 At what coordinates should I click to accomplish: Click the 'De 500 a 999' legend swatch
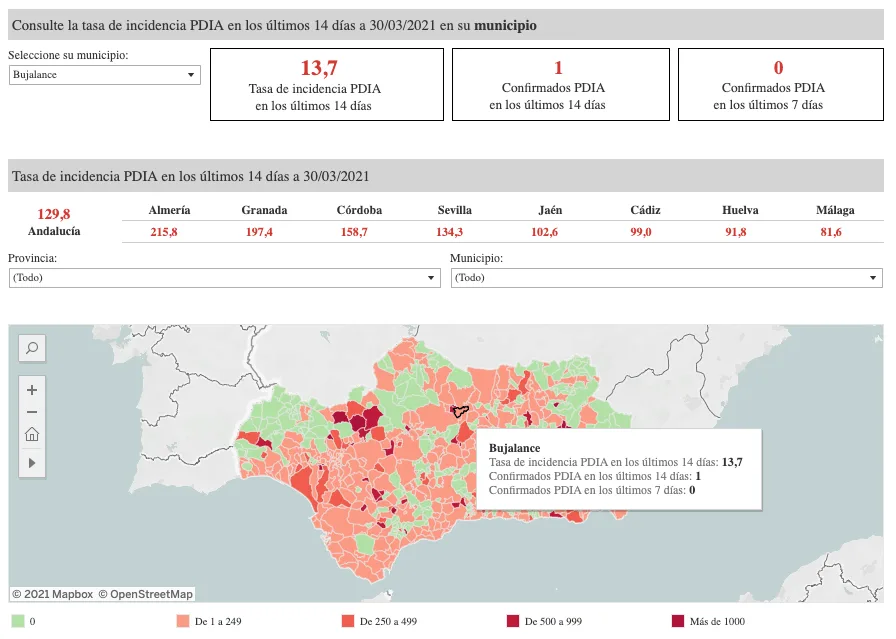[x=513, y=621]
